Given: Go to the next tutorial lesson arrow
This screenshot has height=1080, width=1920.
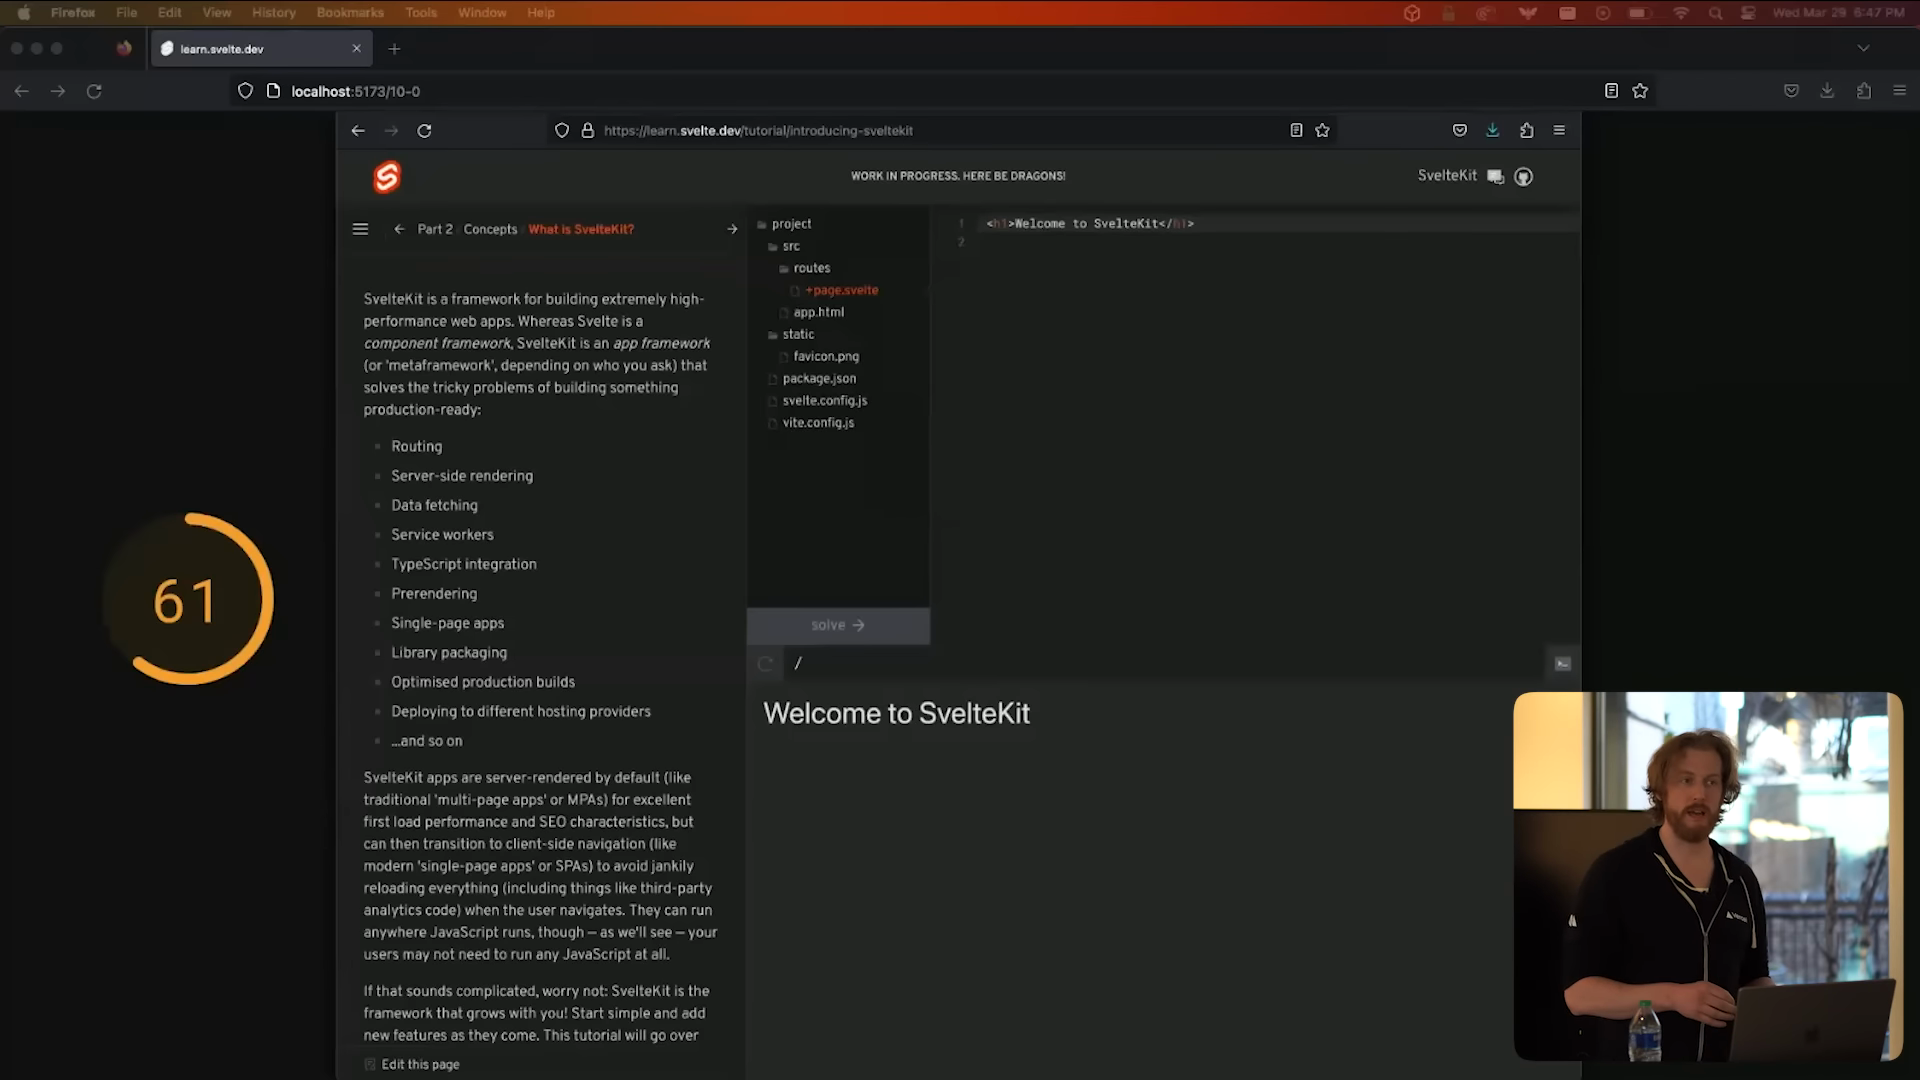Looking at the screenshot, I should [x=732, y=229].
